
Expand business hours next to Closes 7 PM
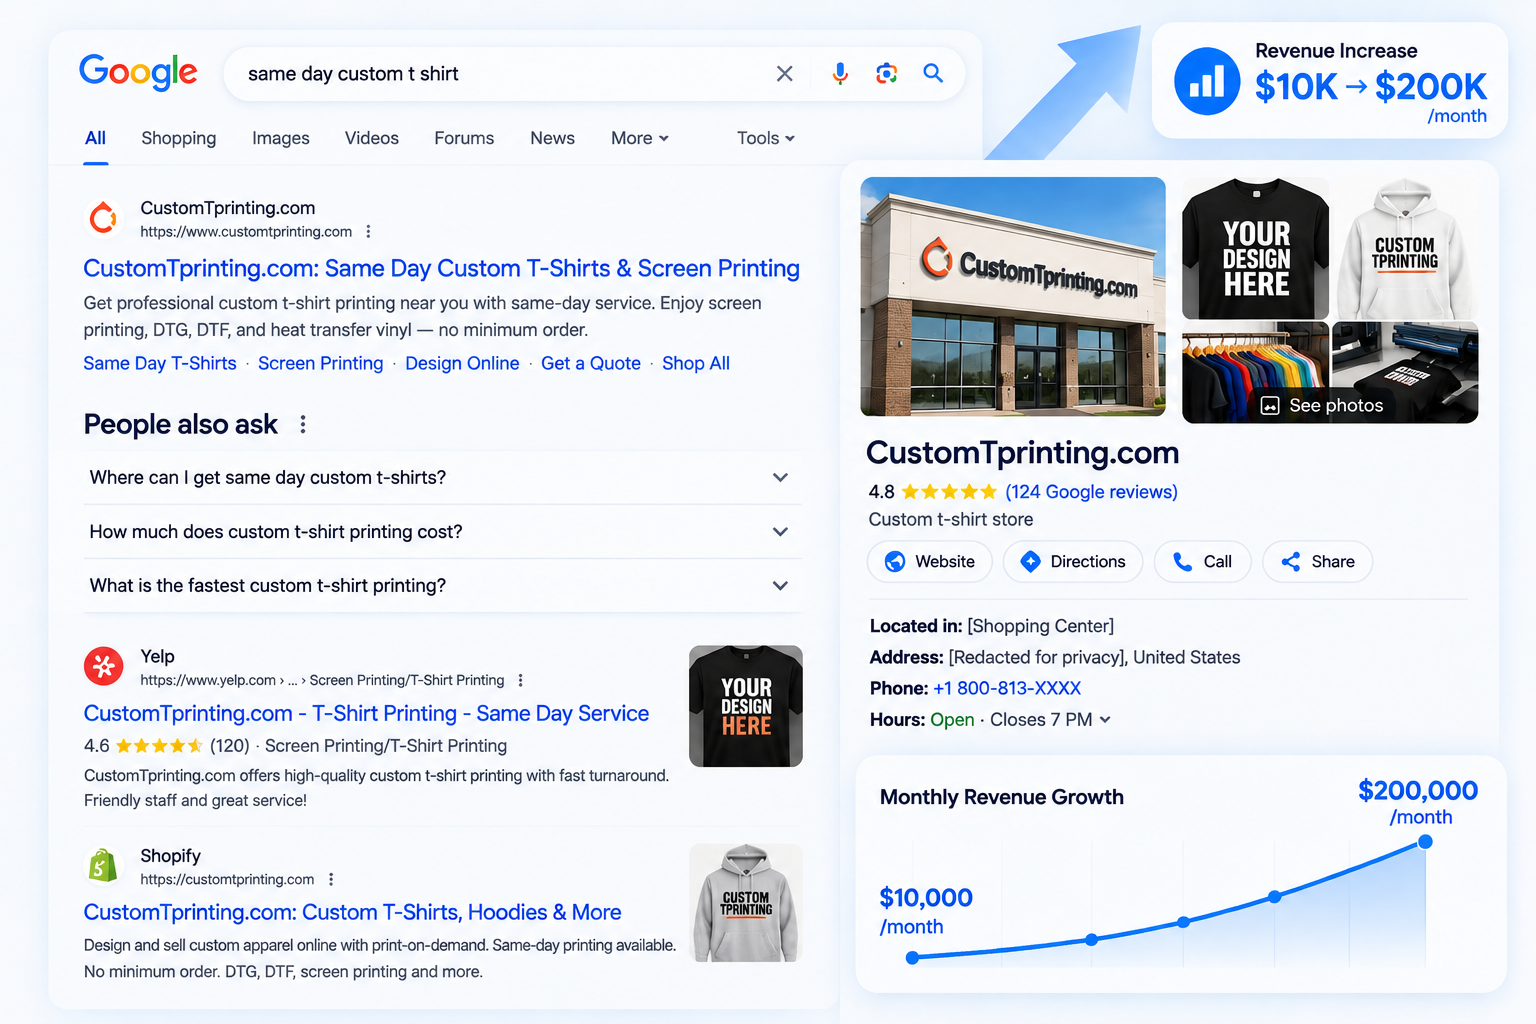pyautogui.click(x=1105, y=720)
